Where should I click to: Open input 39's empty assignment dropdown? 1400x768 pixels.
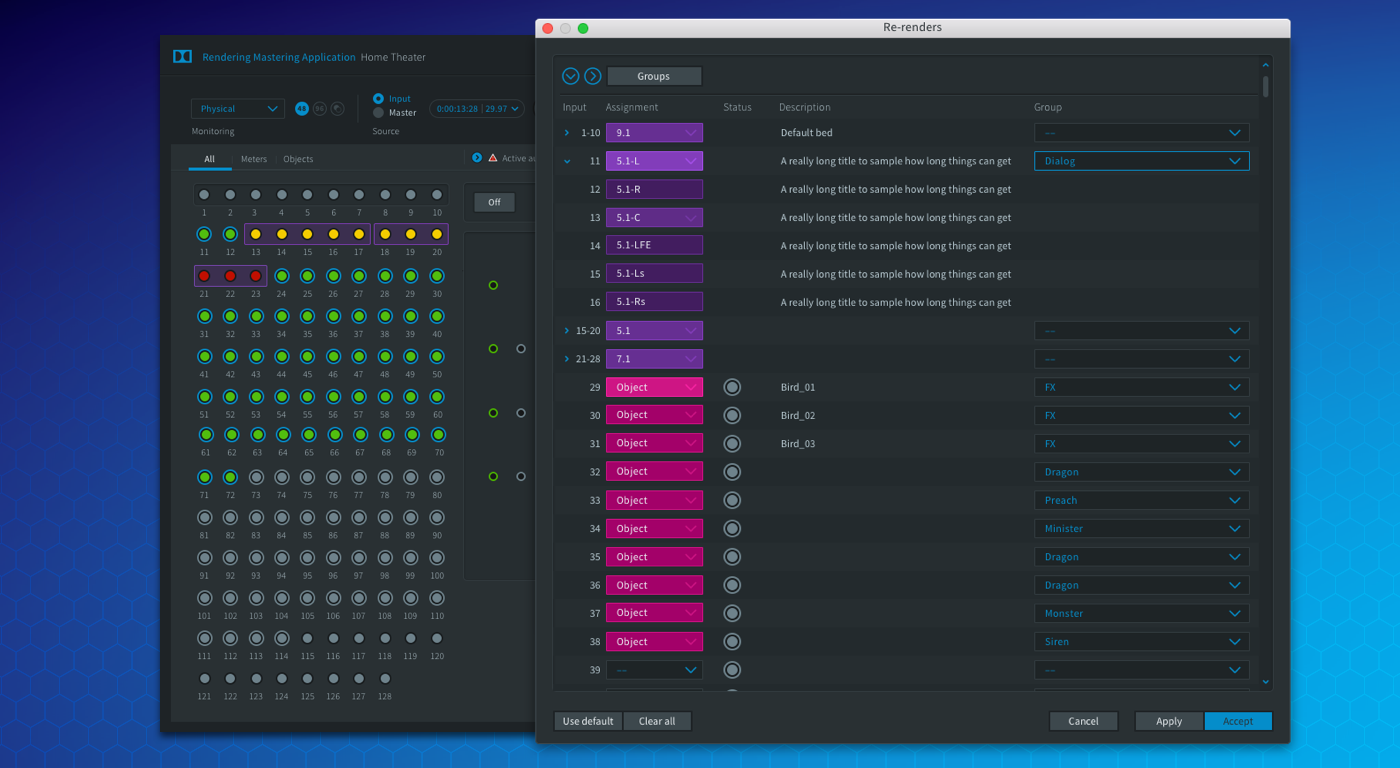coord(654,670)
